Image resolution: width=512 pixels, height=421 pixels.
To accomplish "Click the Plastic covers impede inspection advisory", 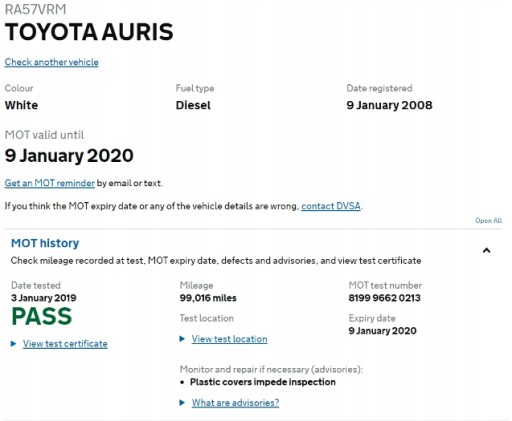I will pyautogui.click(x=263, y=382).
